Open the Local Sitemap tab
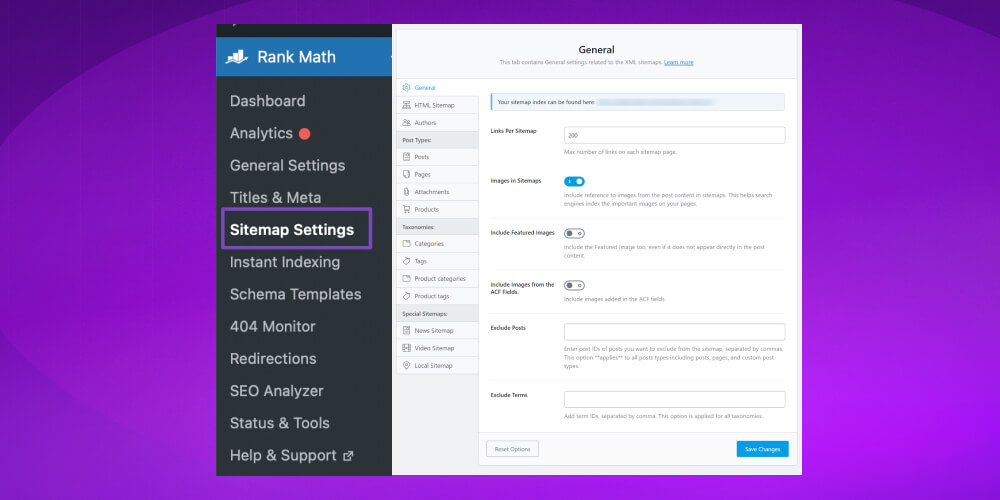Image resolution: width=1000 pixels, height=500 pixels. pyautogui.click(x=437, y=365)
